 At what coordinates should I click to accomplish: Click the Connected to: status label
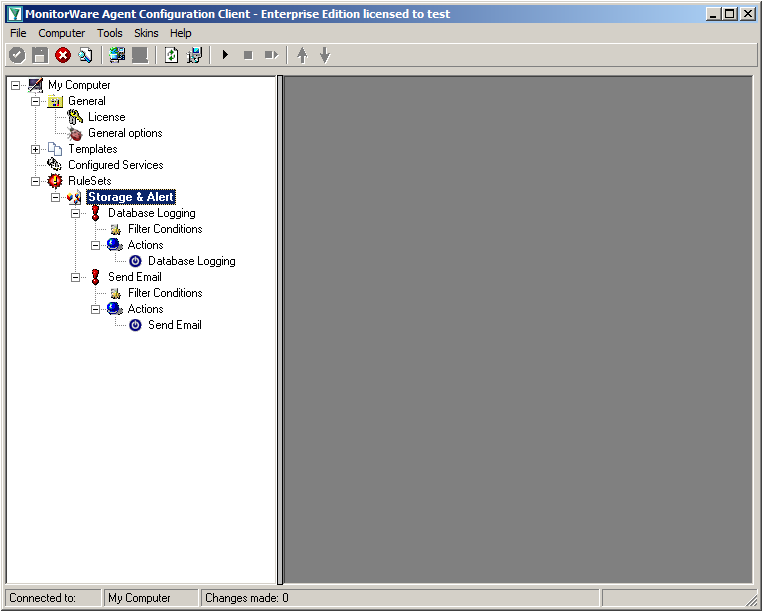42,598
